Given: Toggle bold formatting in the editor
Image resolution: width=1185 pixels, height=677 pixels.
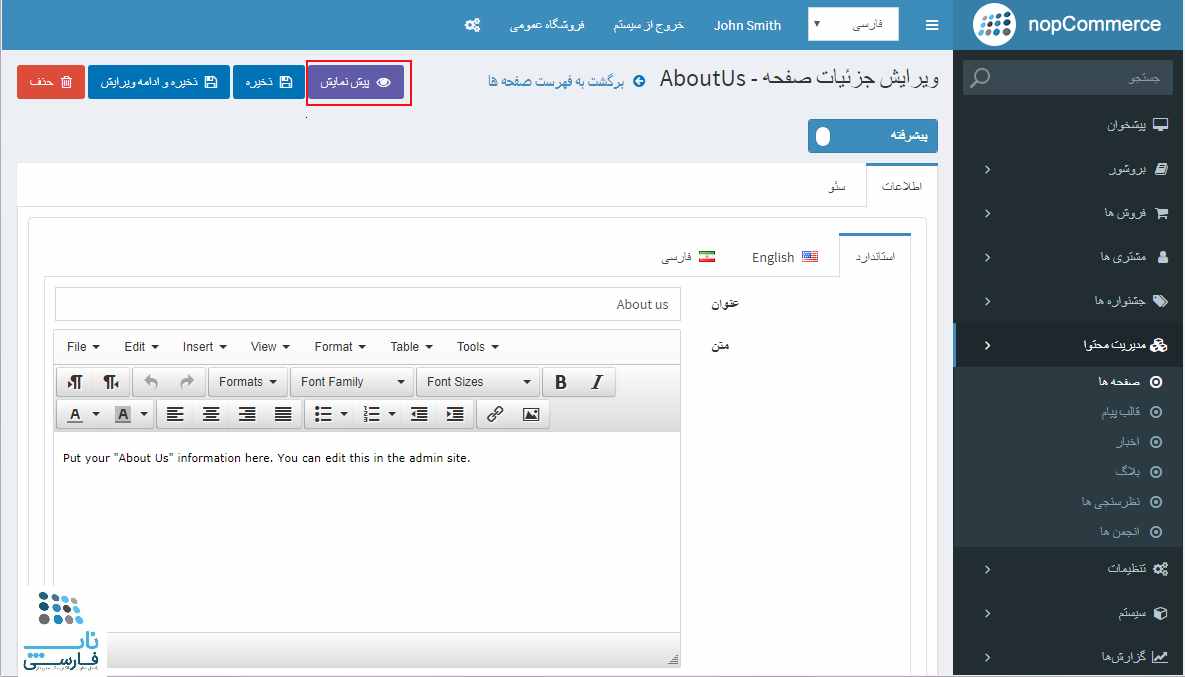Looking at the screenshot, I should pyautogui.click(x=561, y=382).
